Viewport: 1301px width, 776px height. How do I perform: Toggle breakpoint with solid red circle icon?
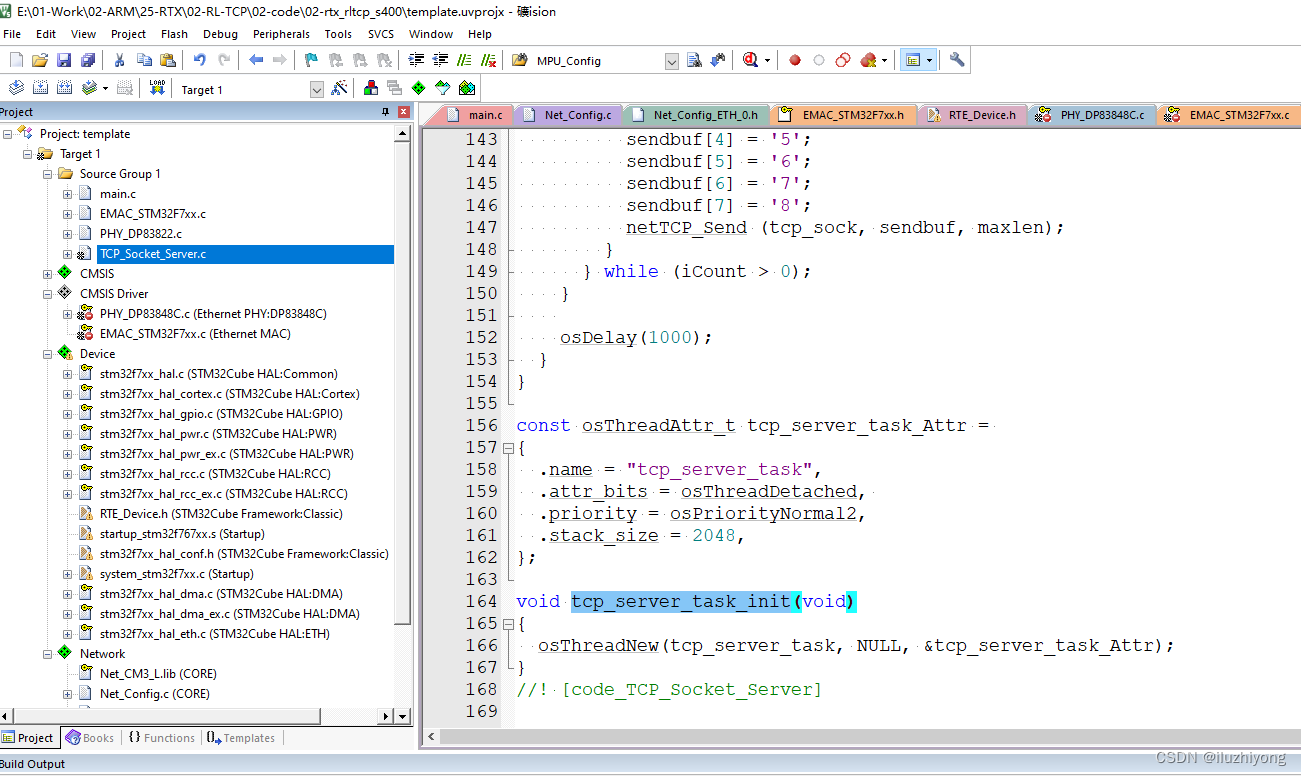coord(795,60)
